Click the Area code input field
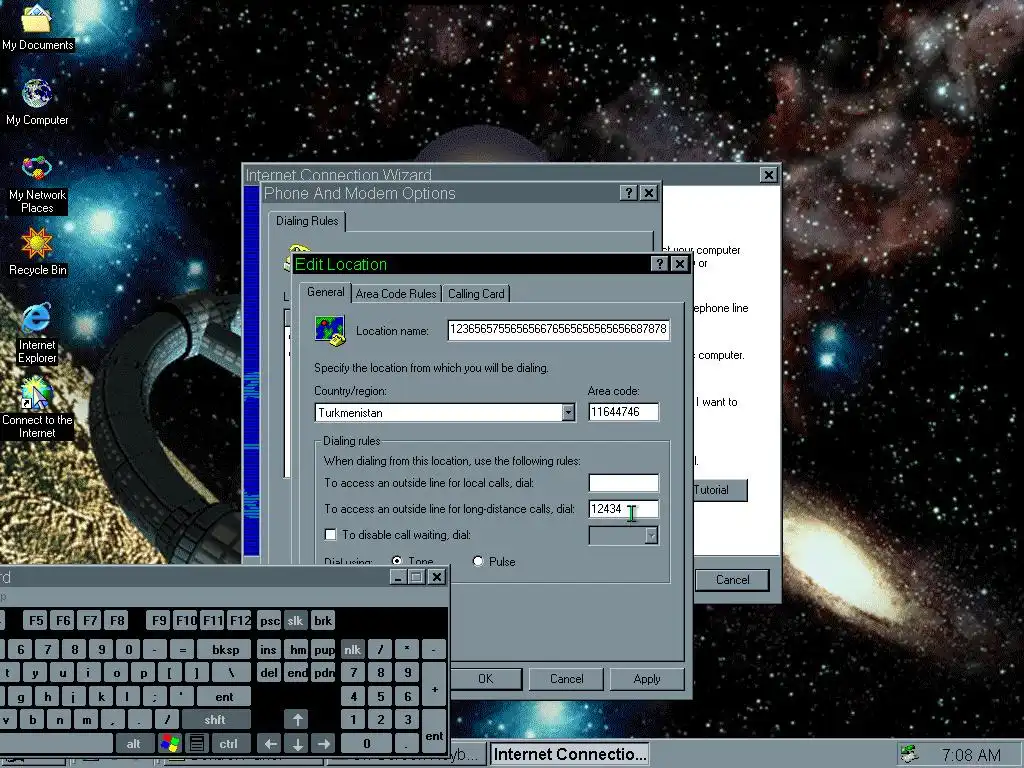The height and width of the screenshot is (768, 1024). coord(624,412)
